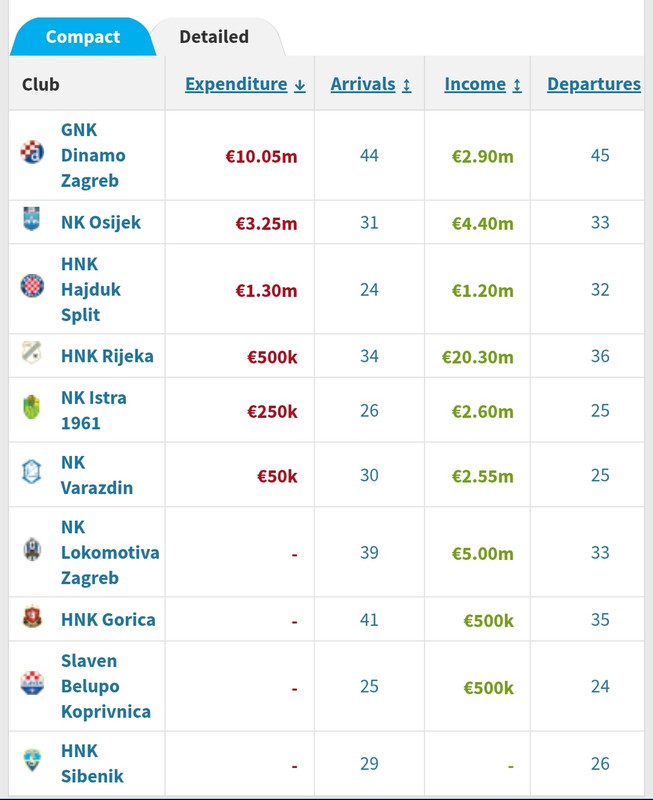Click the NK Varazdin club crest
The height and width of the screenshot is (800, 653).
tap(32, 471)
